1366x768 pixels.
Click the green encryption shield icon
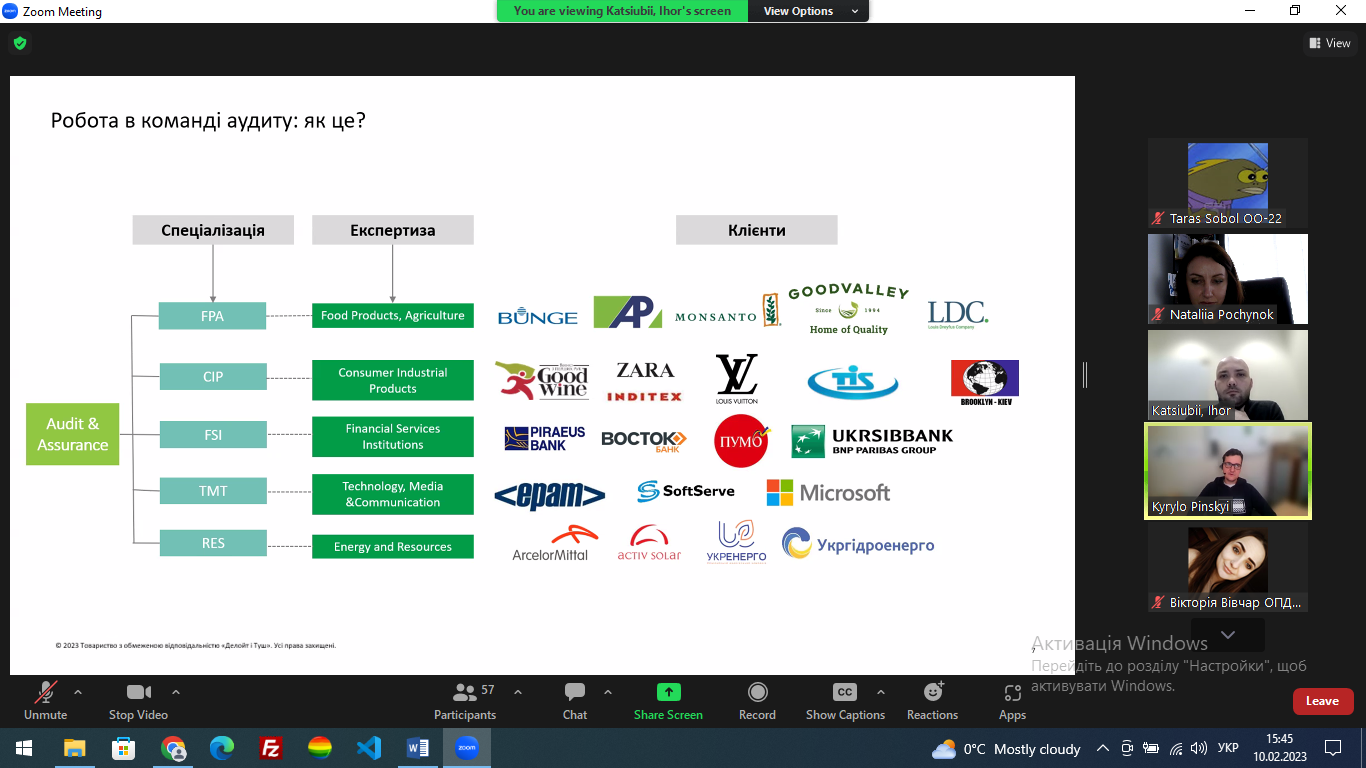(x=19, y=43)
